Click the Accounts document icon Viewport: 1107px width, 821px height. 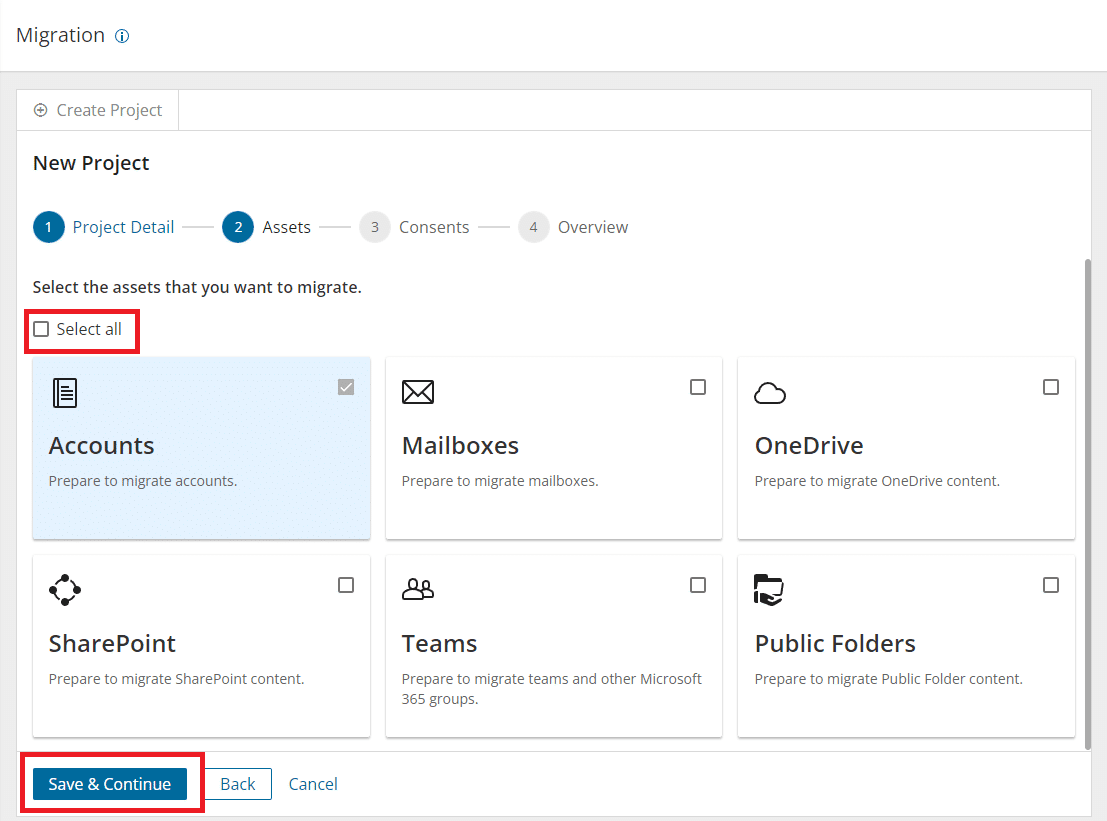click(65, 393)
